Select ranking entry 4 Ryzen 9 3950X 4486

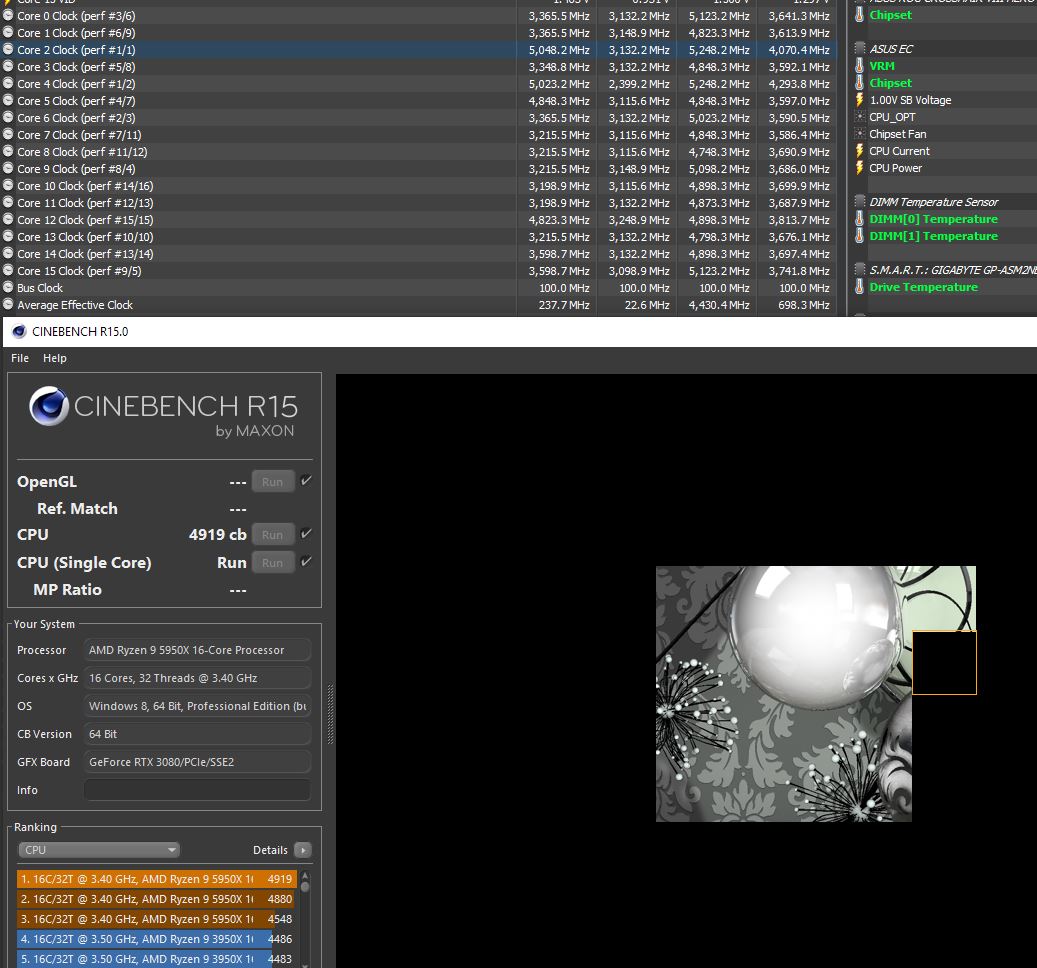tap(156, 939)
